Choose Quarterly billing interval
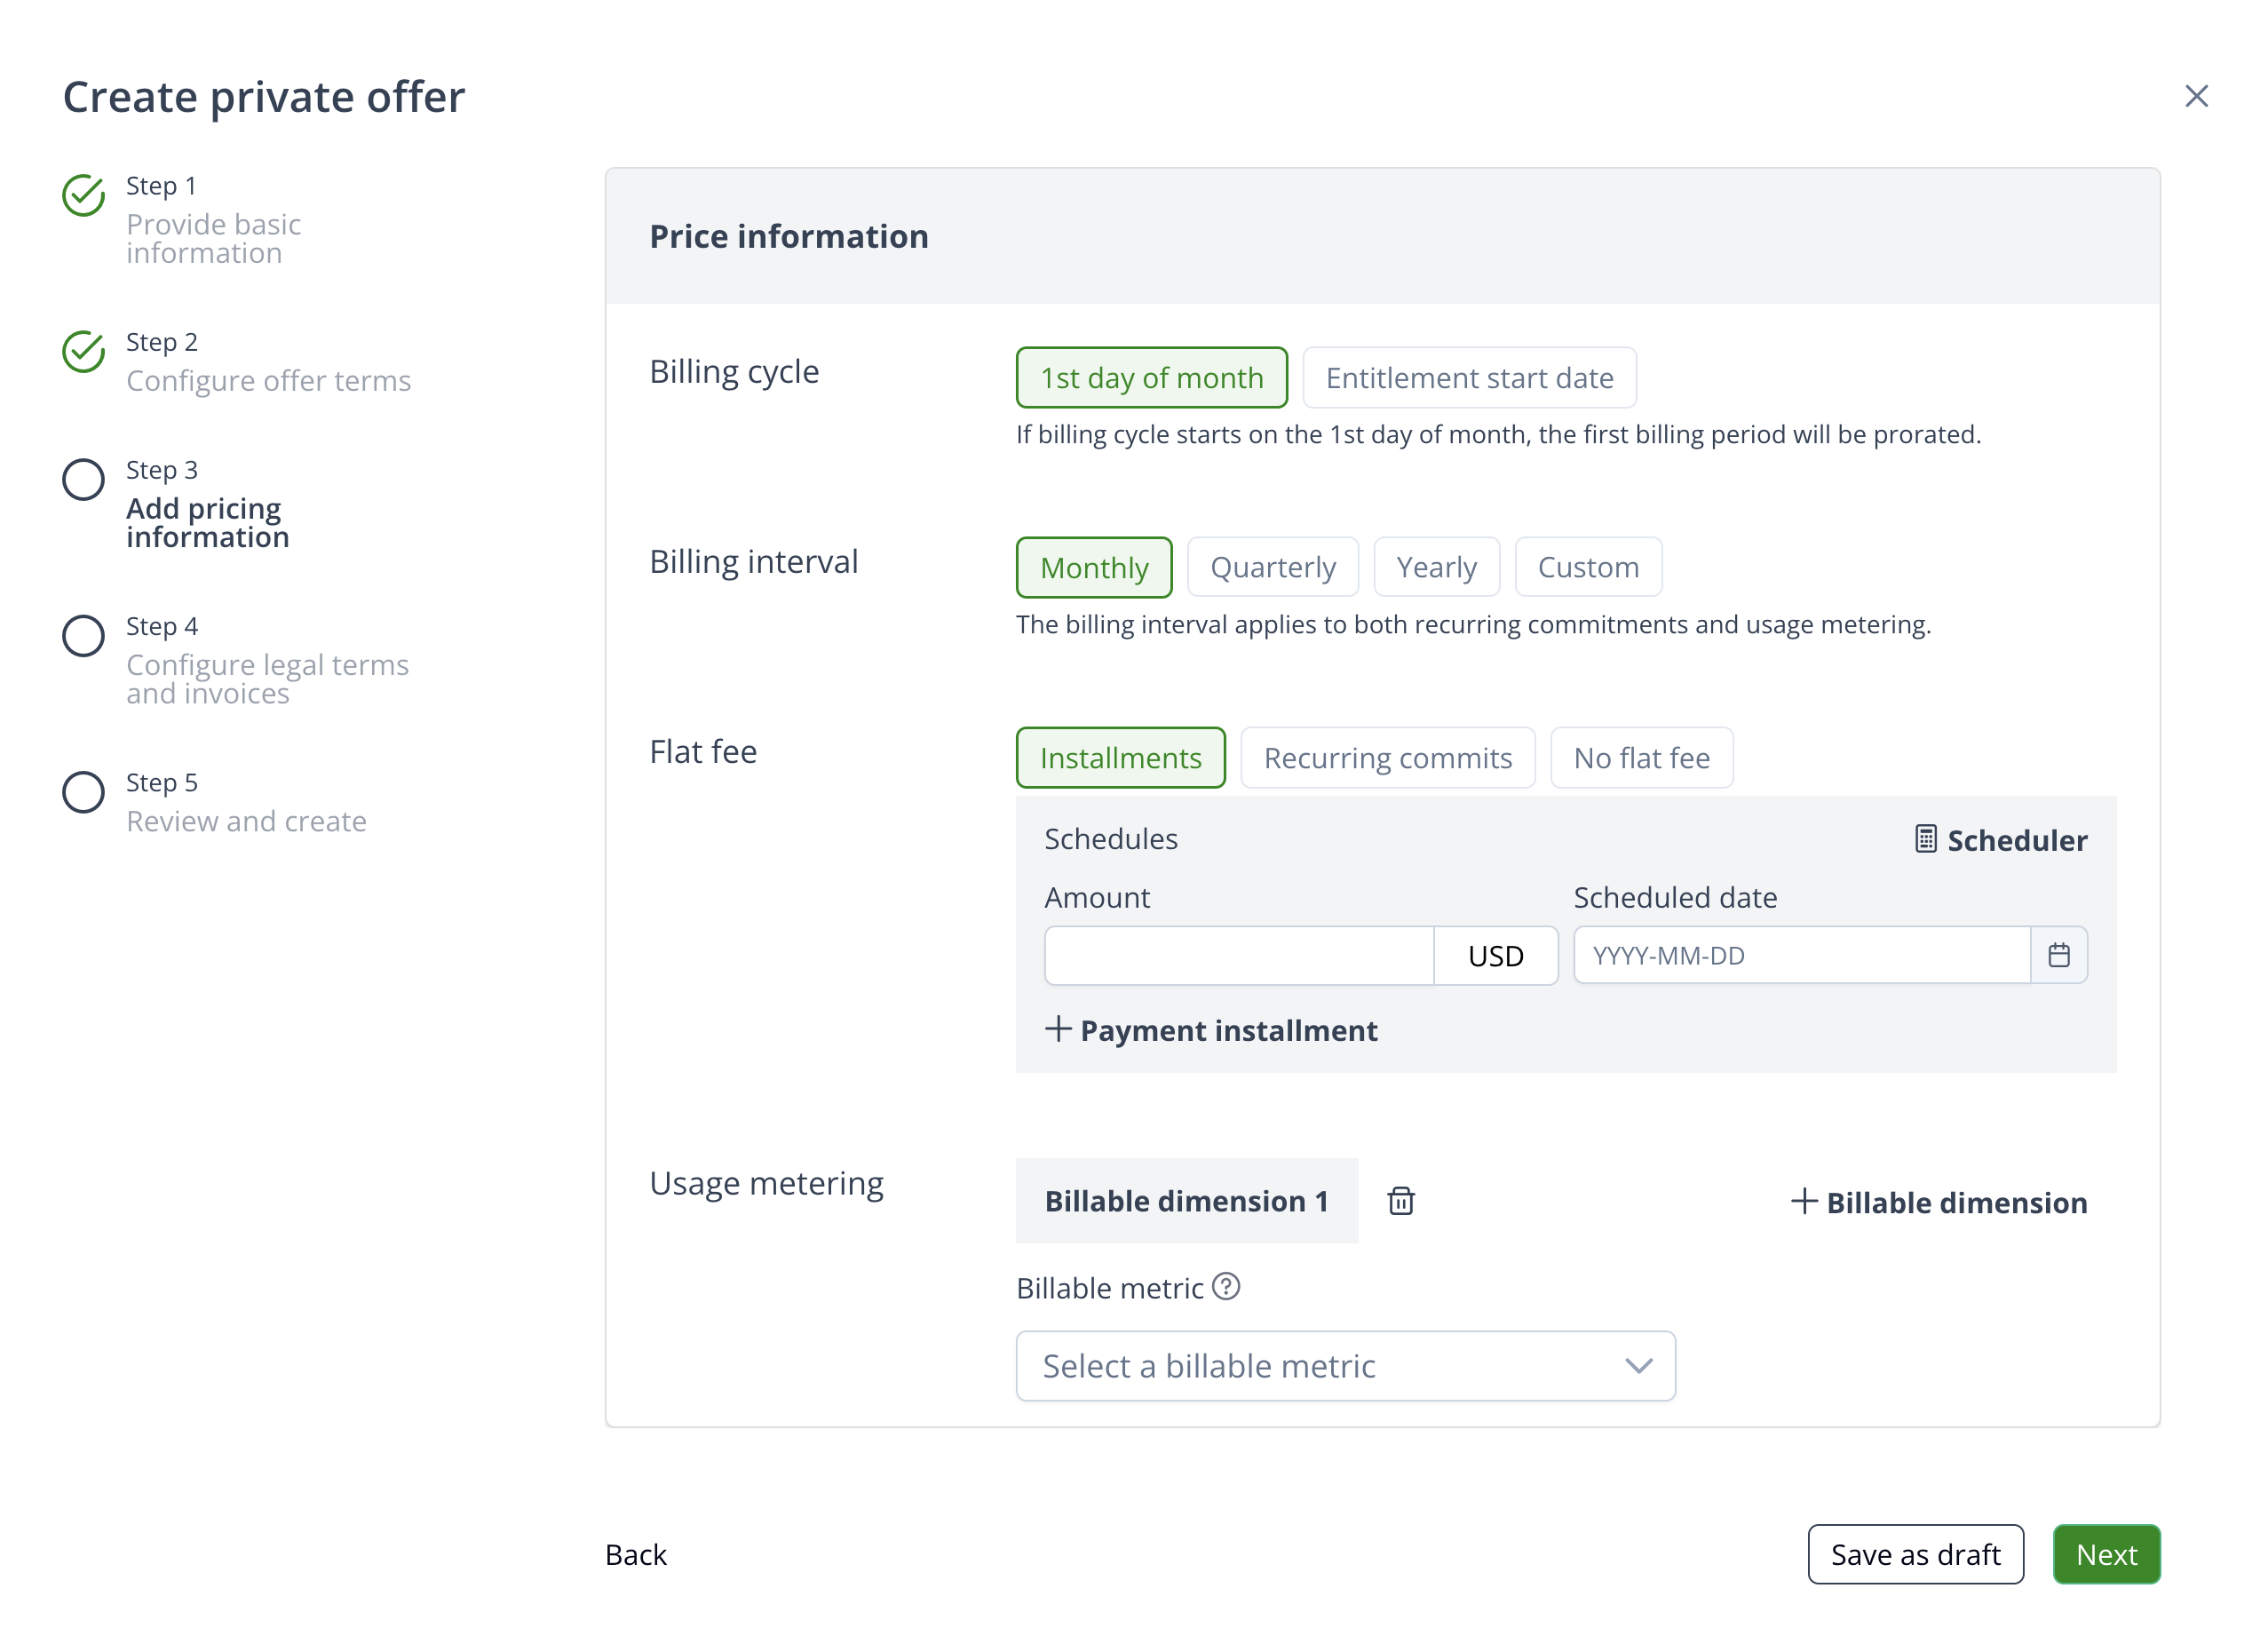Viewport: 2268px width, 1636px height. click(x=1272, y=567)
